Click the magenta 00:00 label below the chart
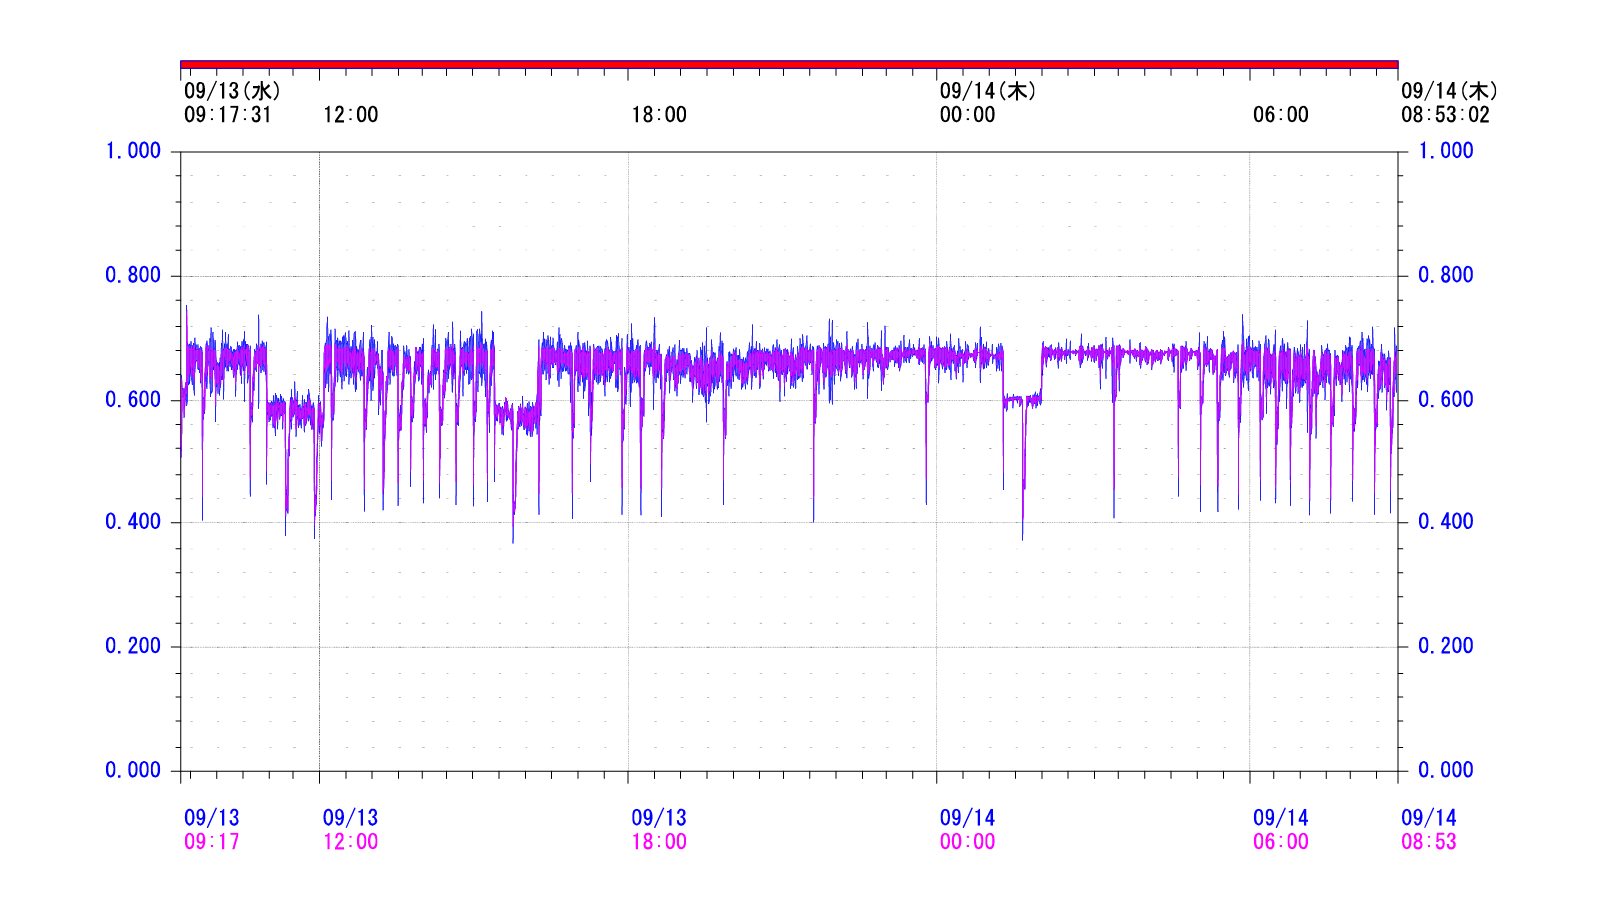The height and width of the screenshot is (900, 1598). pos(967,842)
